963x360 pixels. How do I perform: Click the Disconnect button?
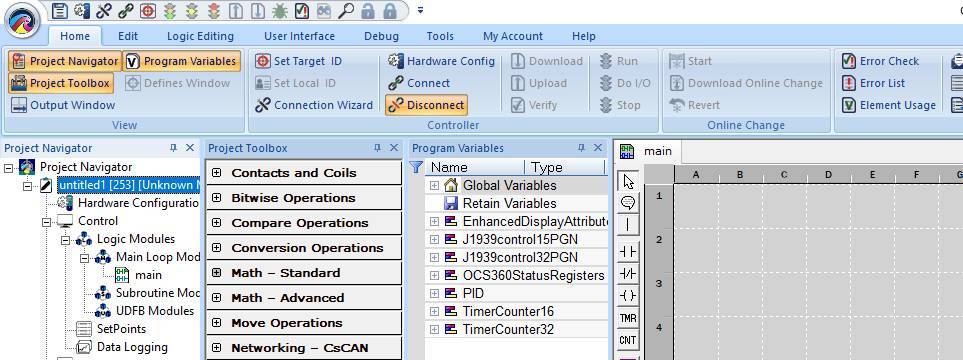tap(426, 105)
